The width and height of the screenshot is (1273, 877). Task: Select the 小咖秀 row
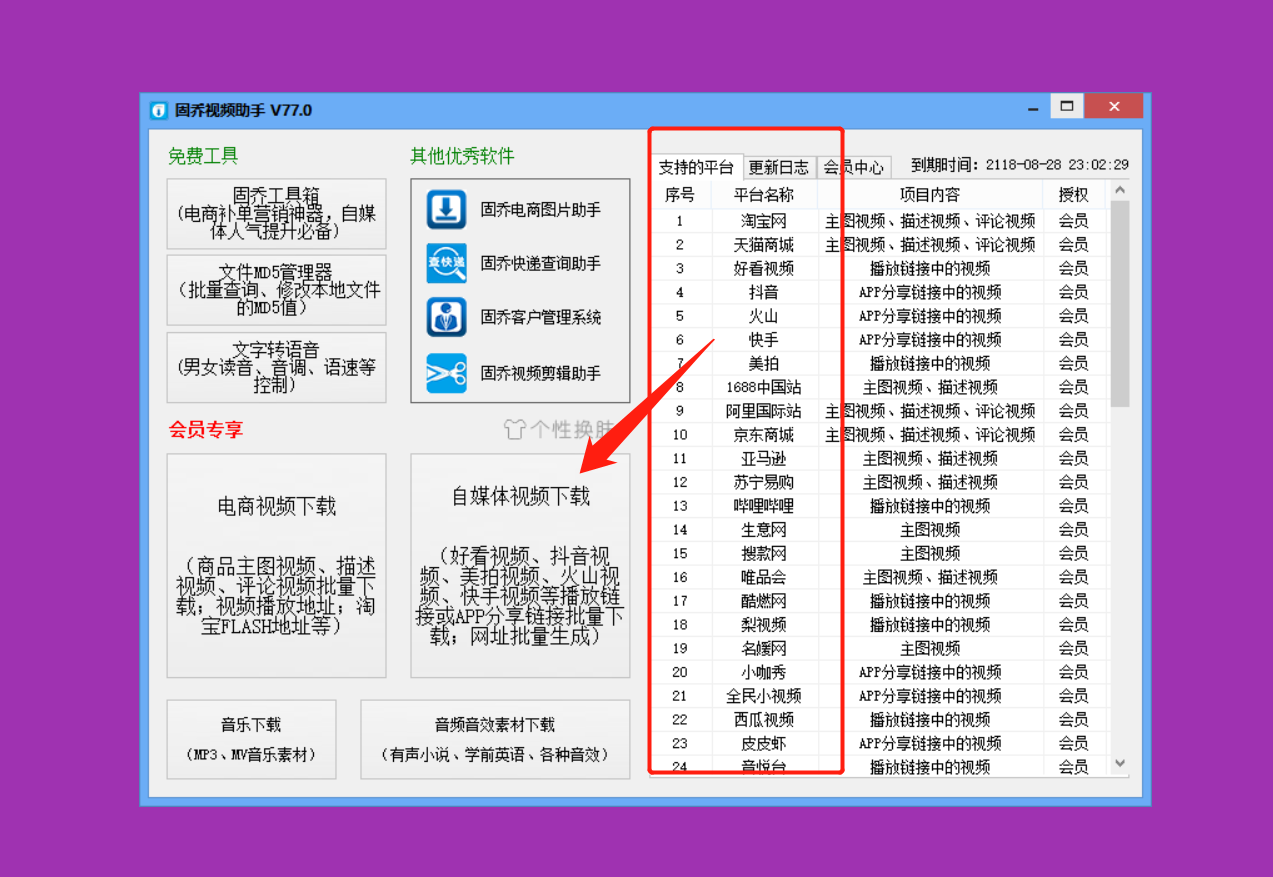pos(879,672)
